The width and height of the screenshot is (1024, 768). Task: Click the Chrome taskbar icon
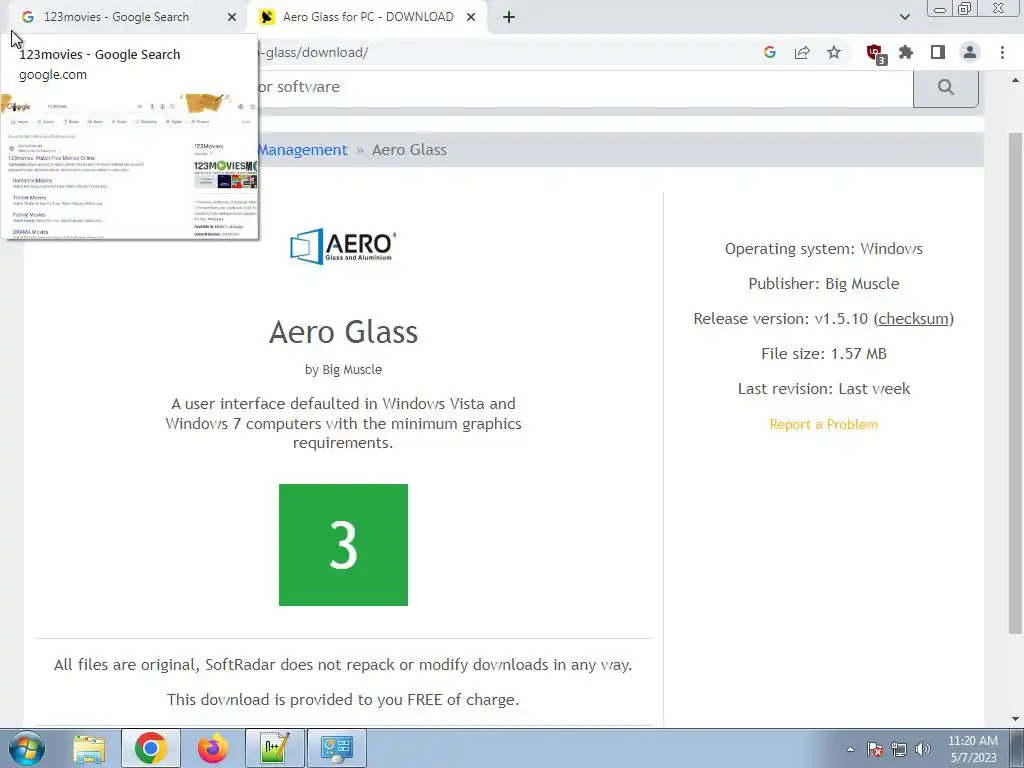(151, 748)
